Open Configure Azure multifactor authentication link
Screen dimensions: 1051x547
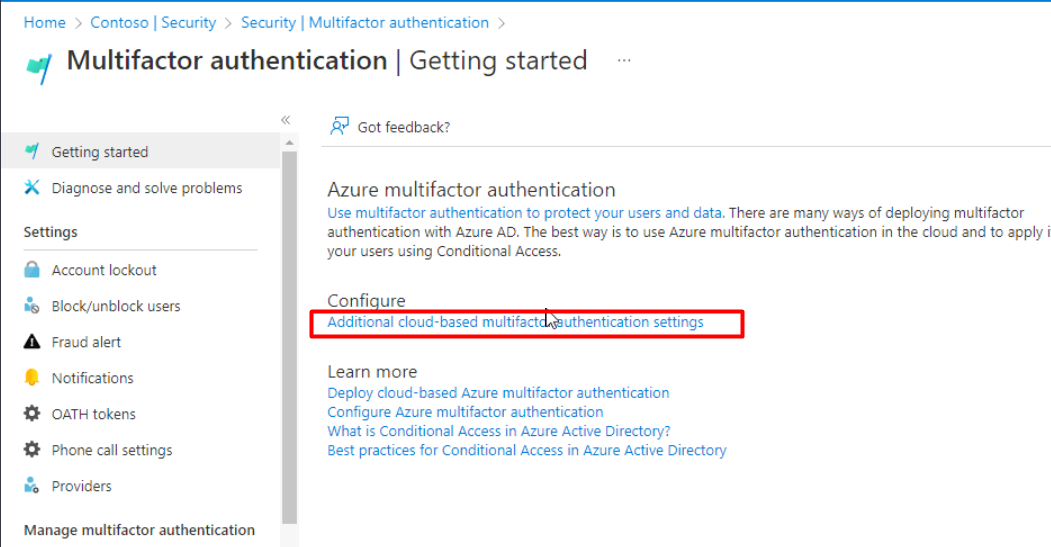point(465,412)
